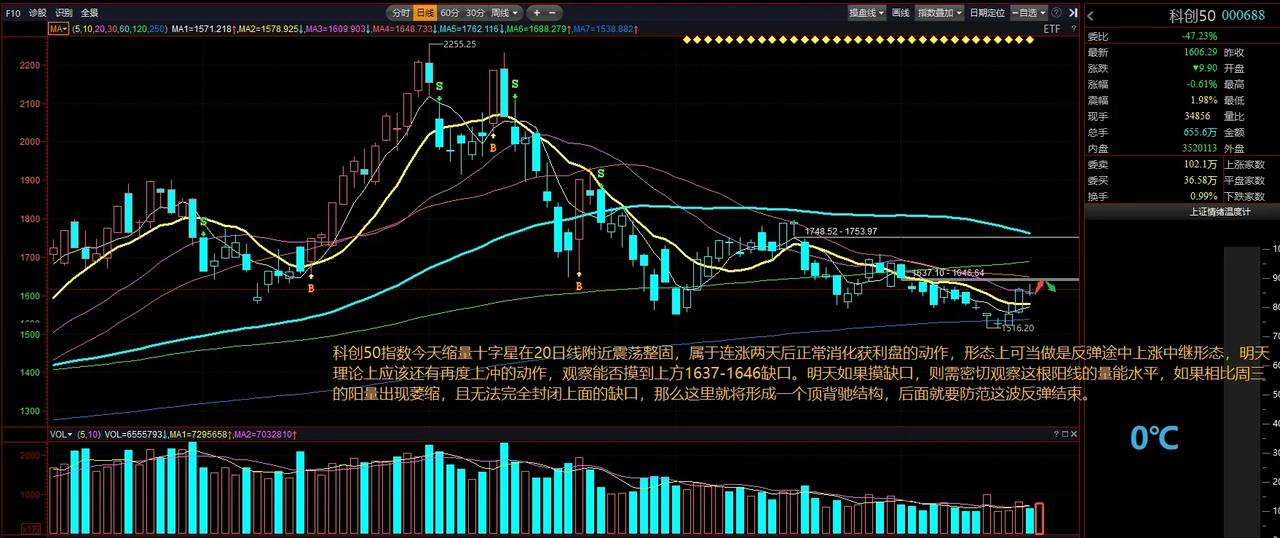The image size is (1280, 538).
Task: Click the 换手 0.99% value
Action: pos(1203,196)
